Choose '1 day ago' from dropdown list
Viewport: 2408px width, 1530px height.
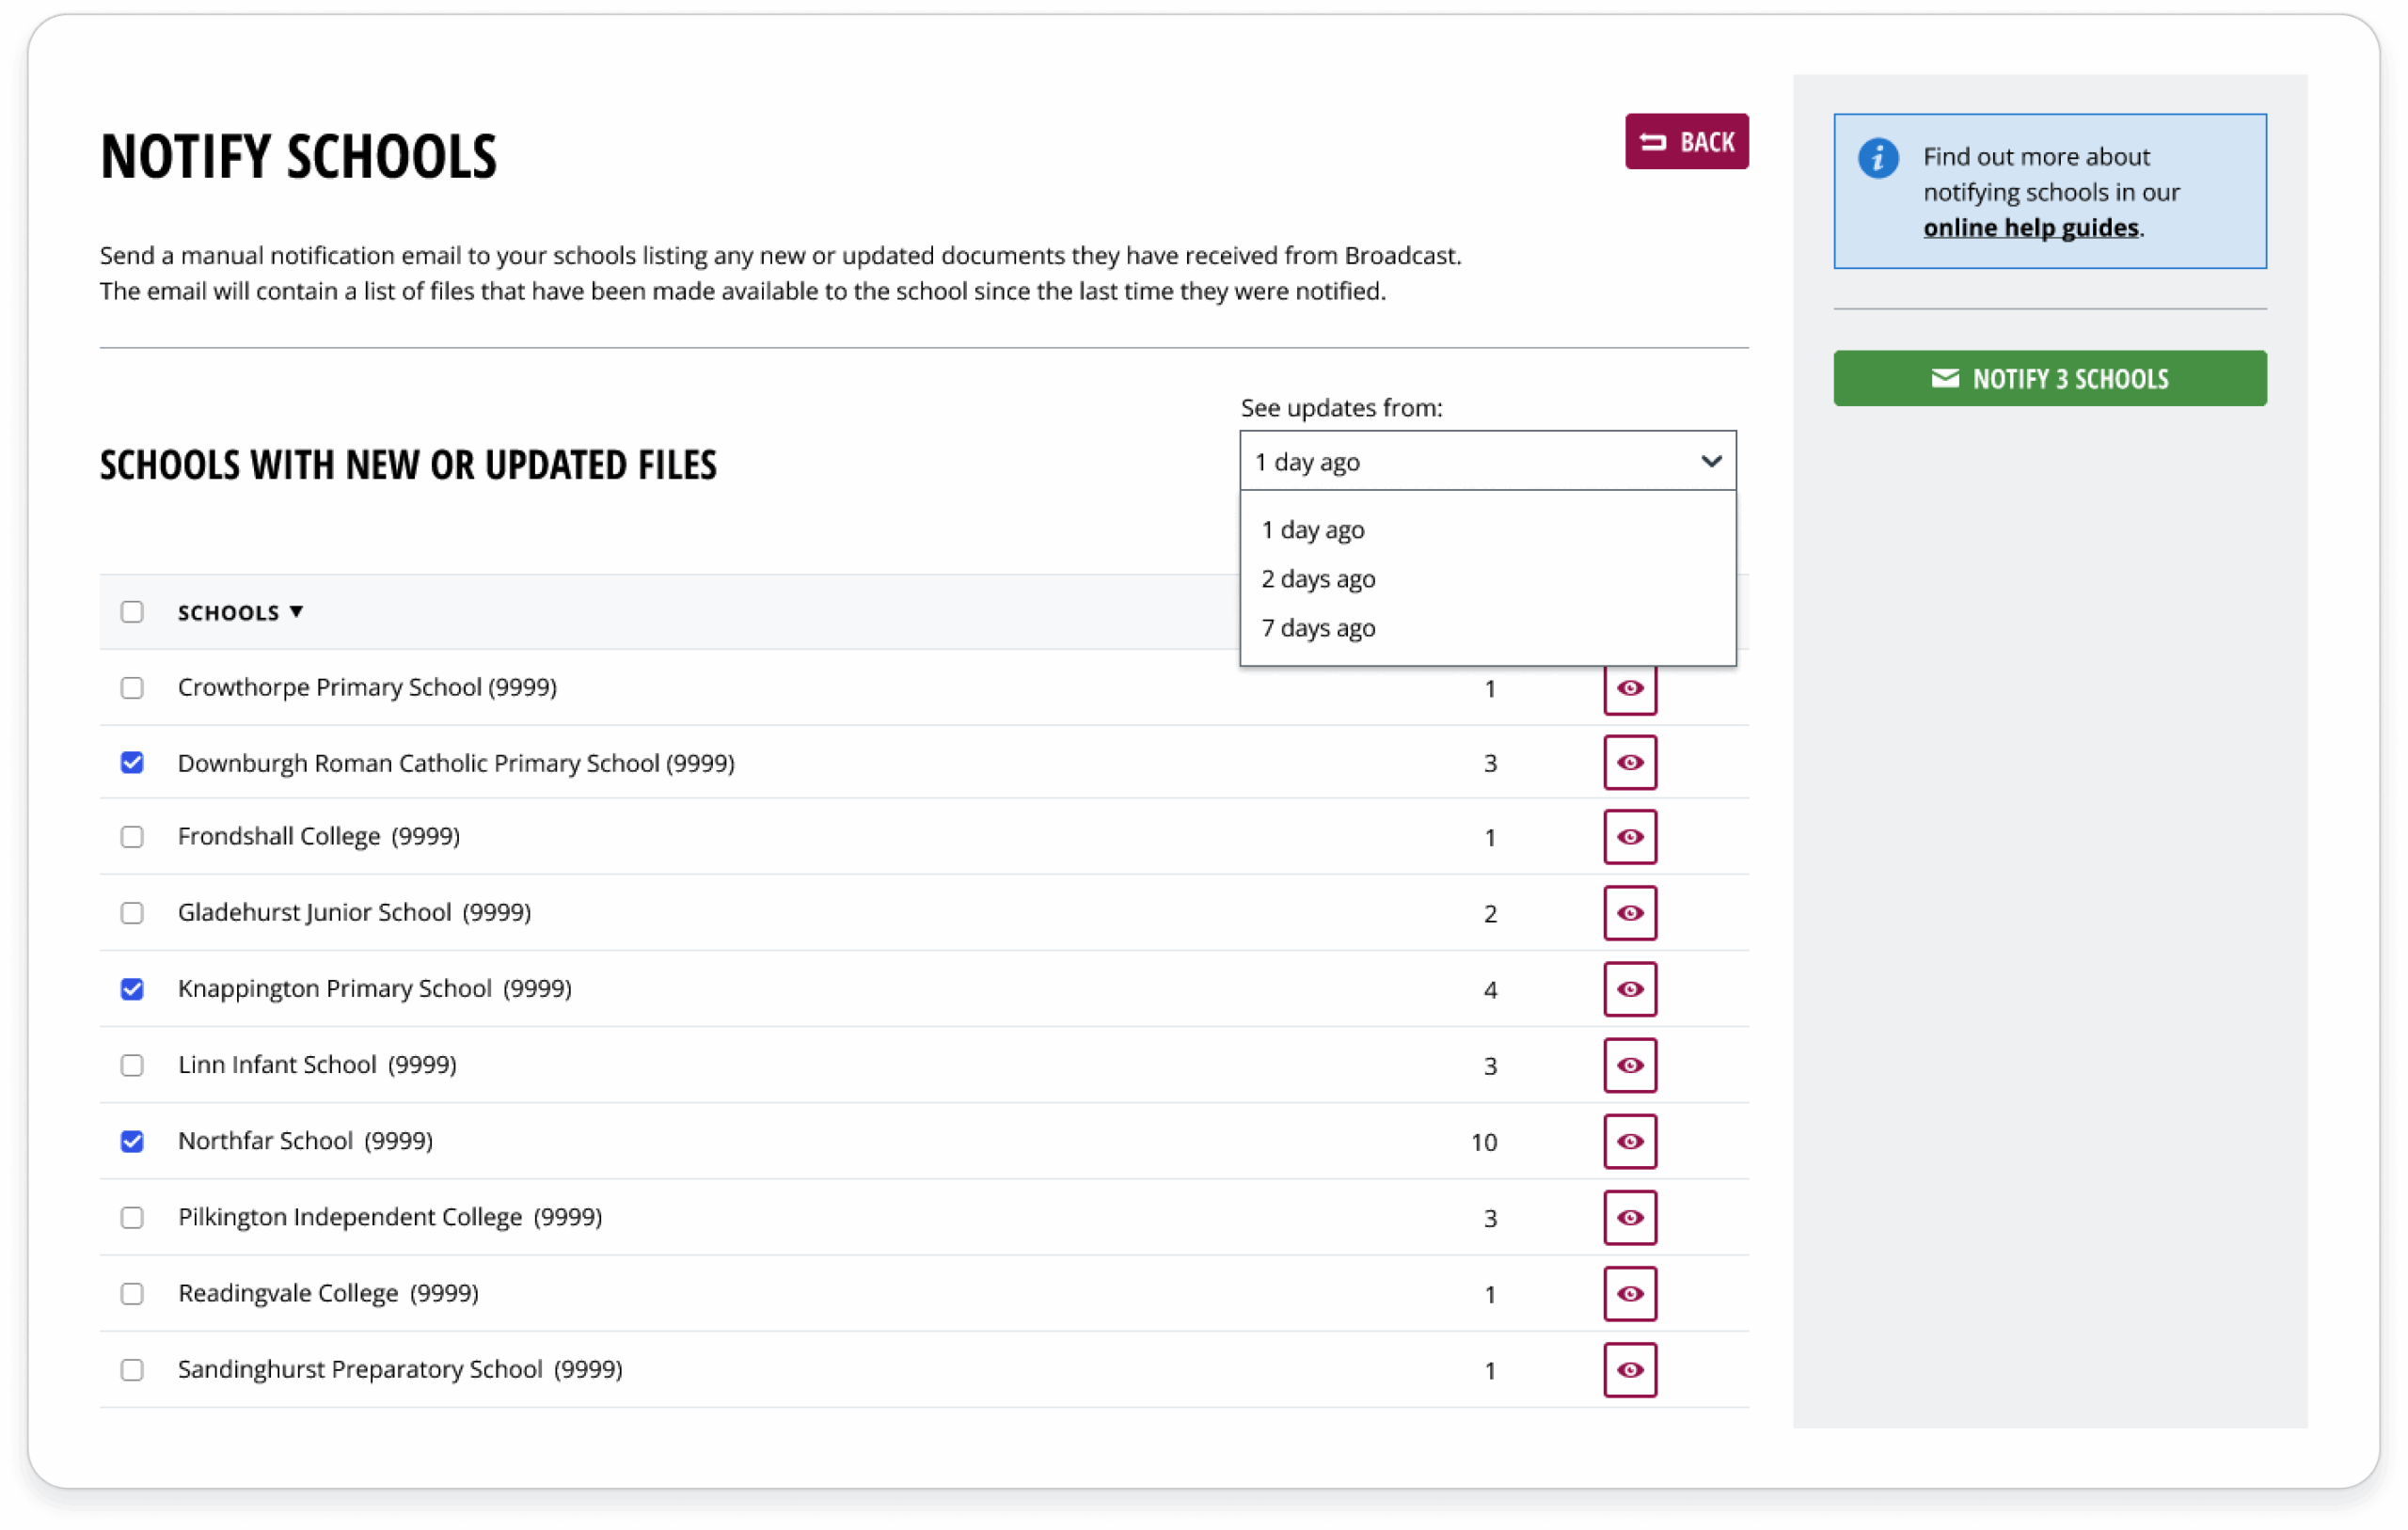(1312, 529)
